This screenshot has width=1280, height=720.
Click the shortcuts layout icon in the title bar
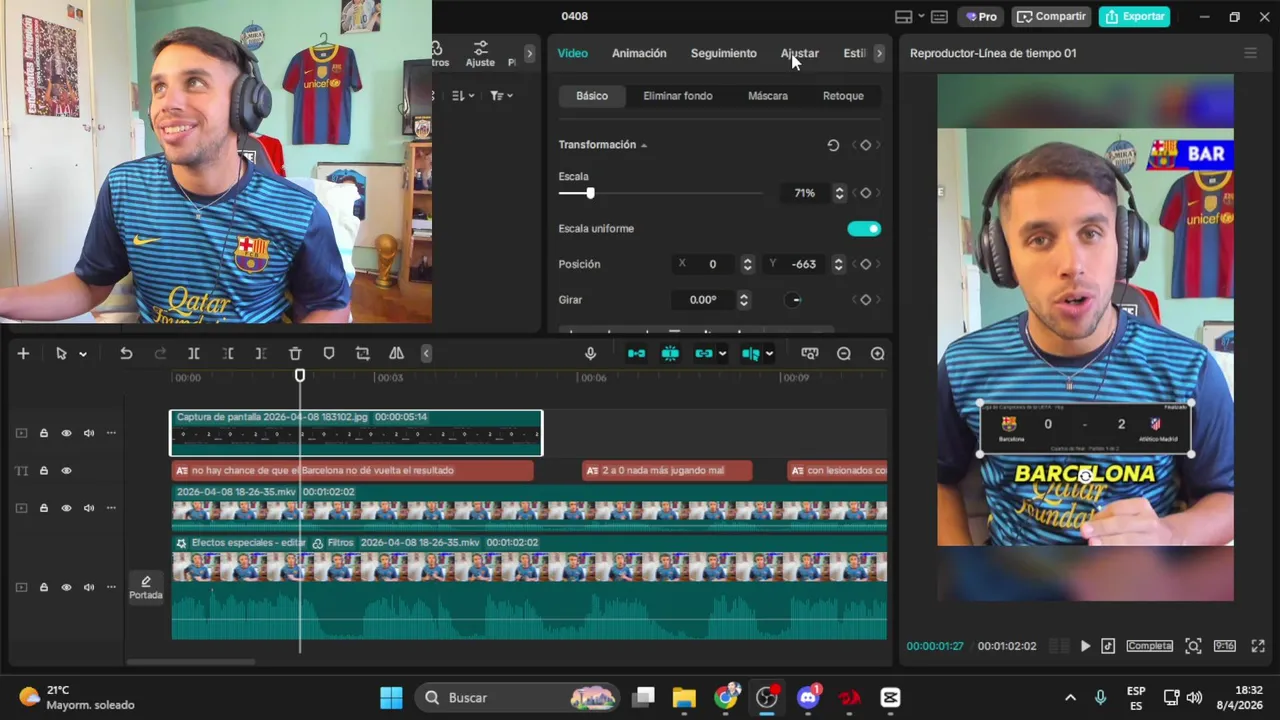(x=939, y=17)
